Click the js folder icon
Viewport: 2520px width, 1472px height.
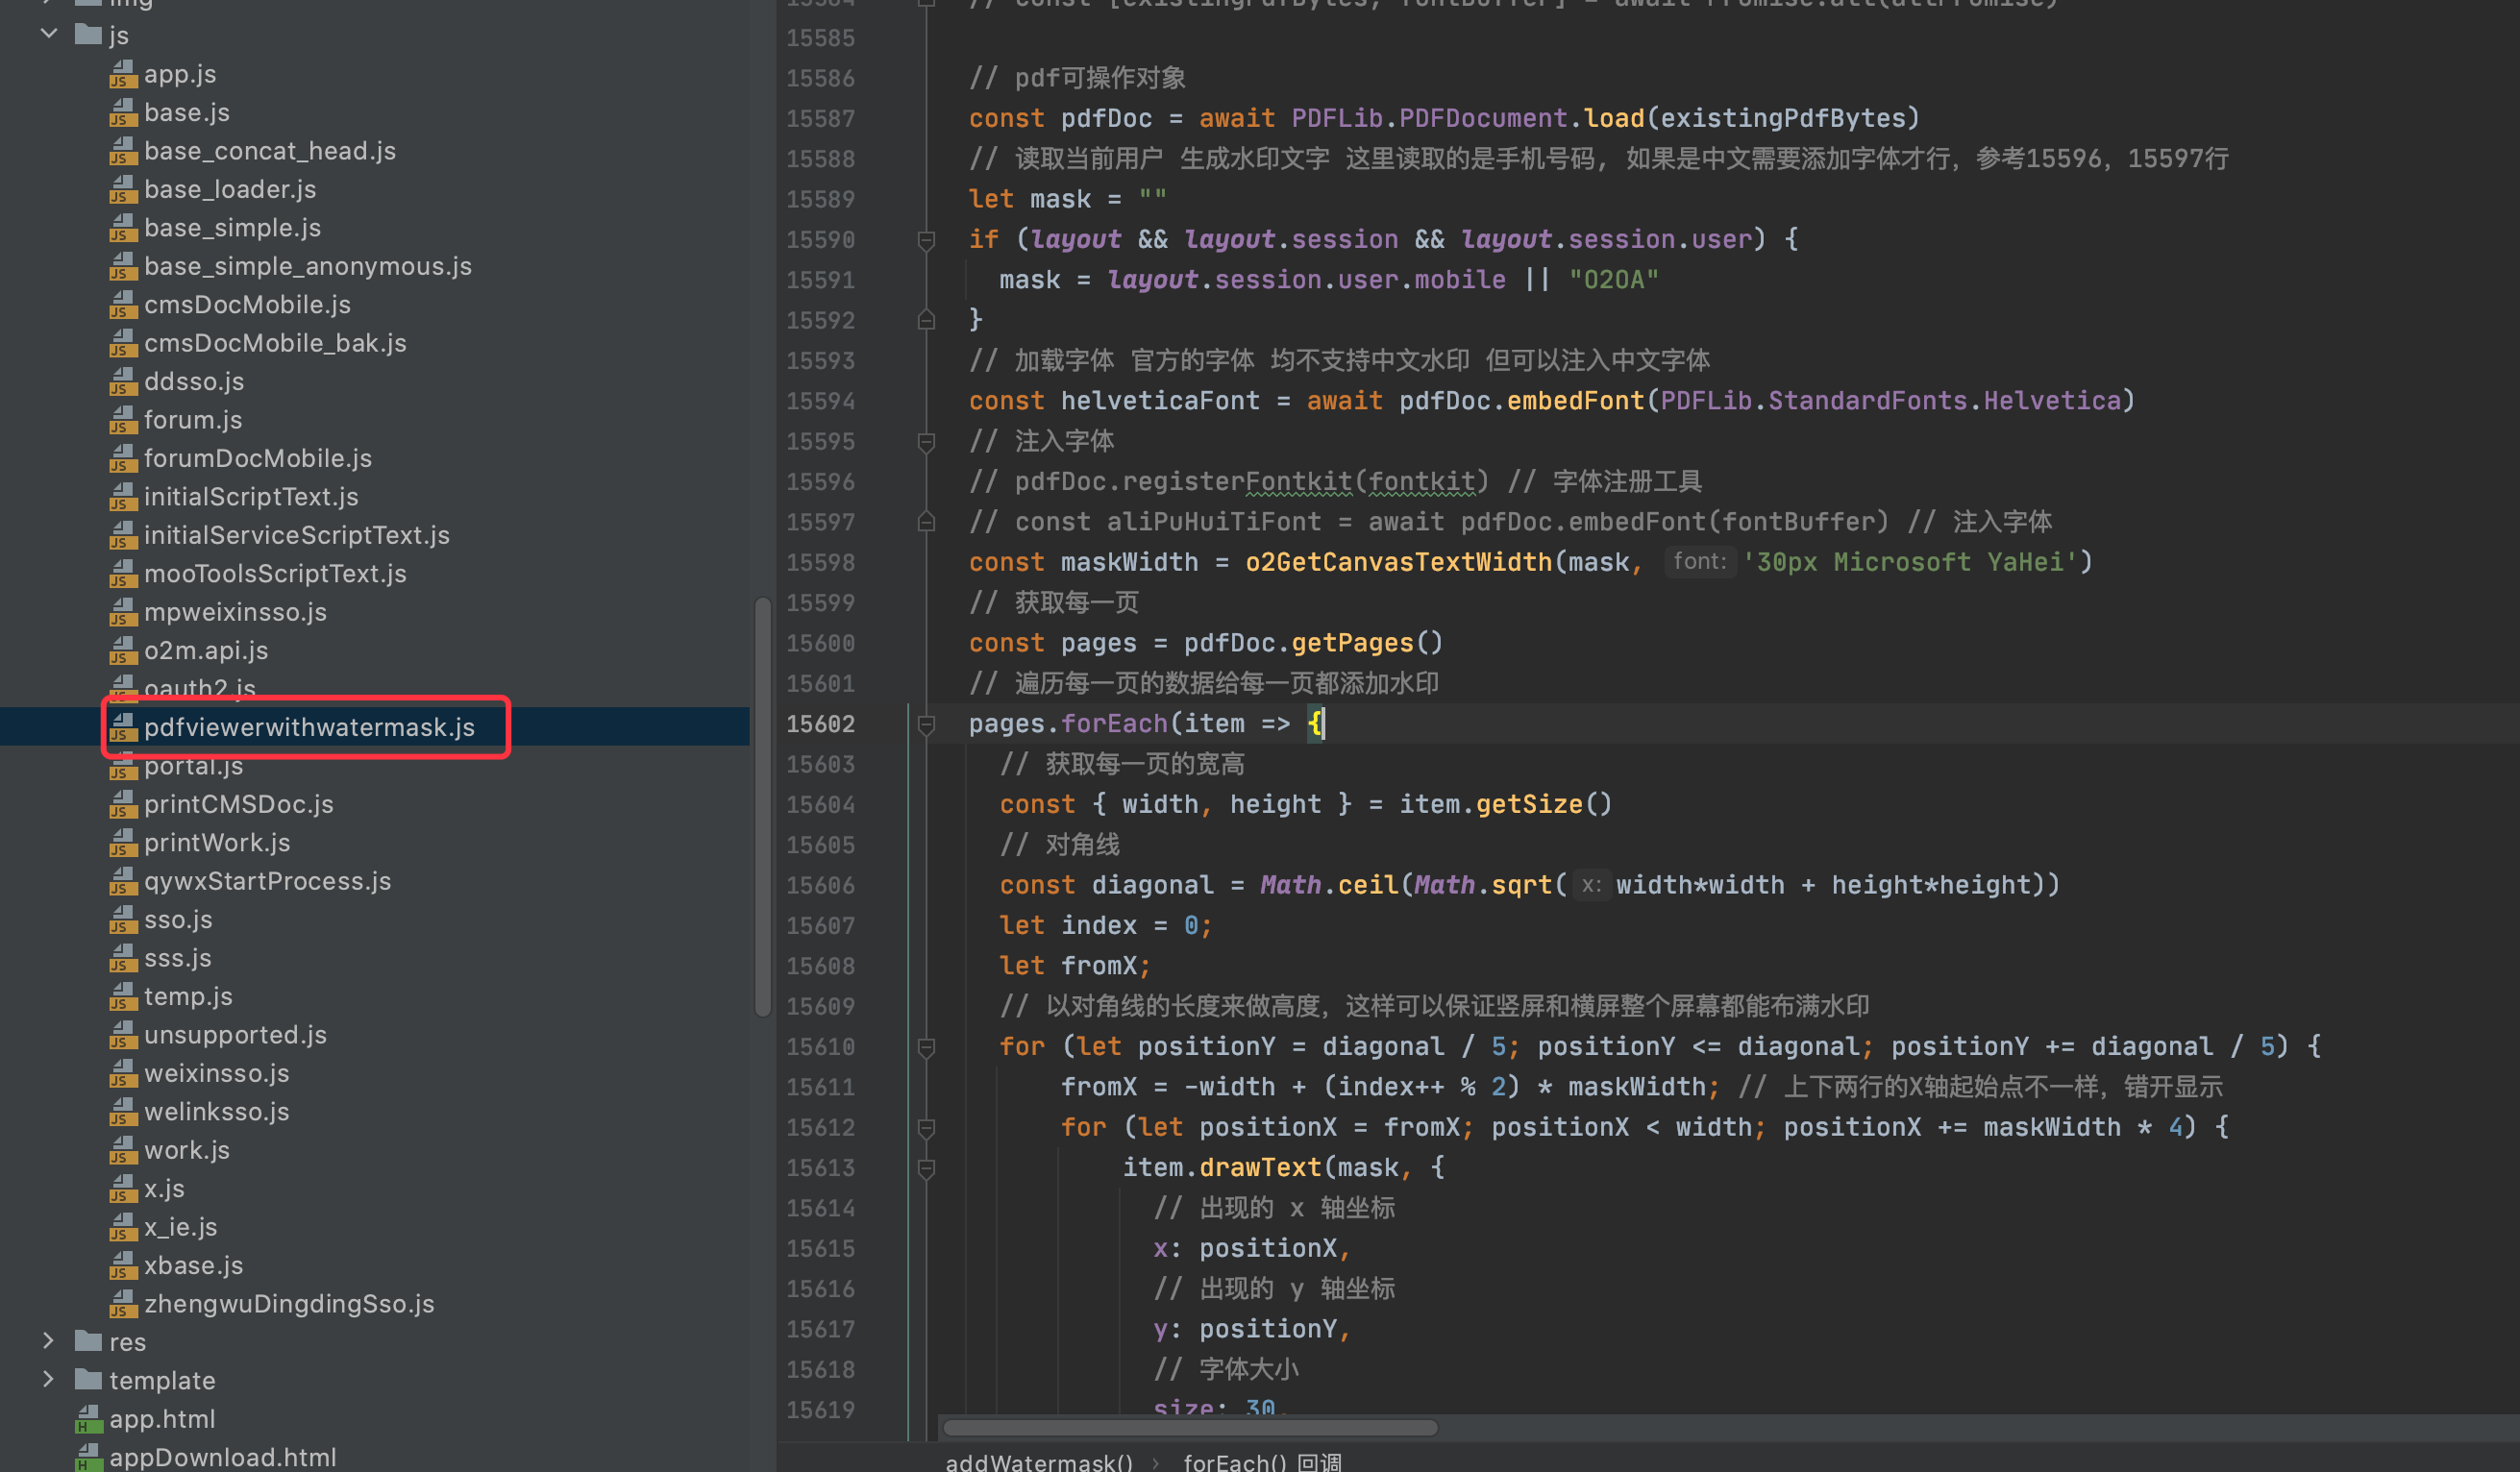pos(88,35)
